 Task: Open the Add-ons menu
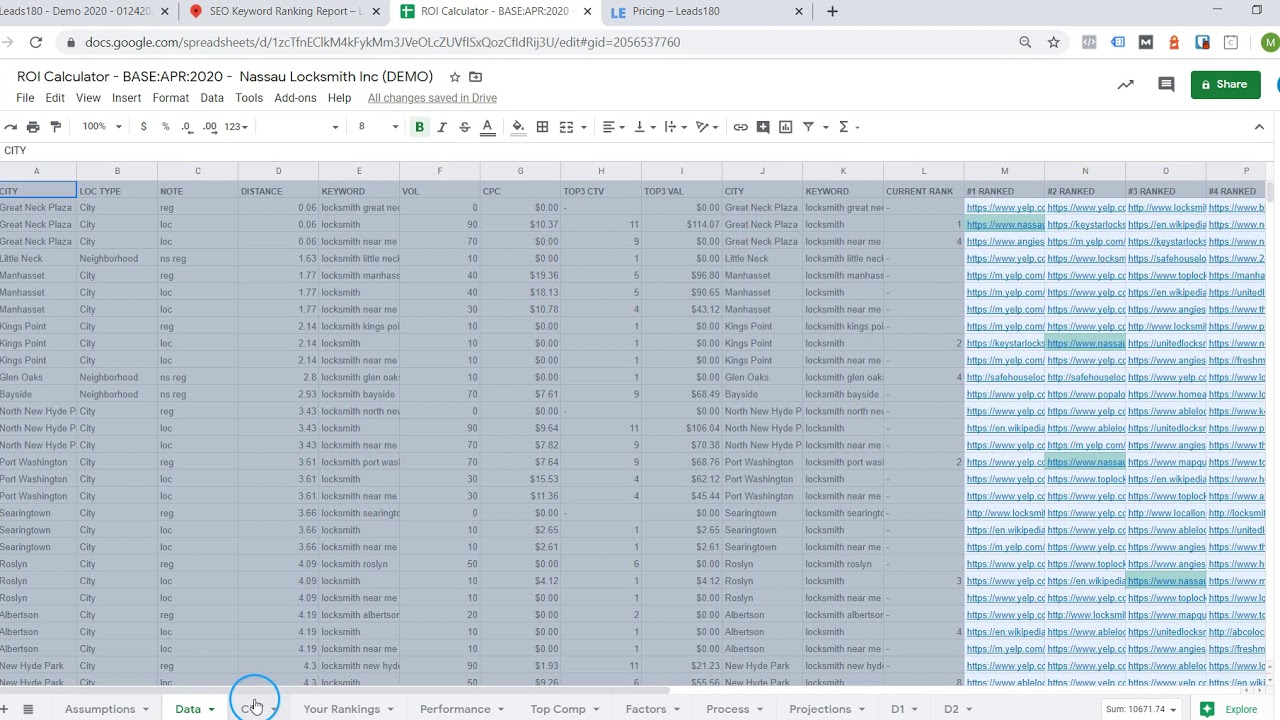point(295,98)
